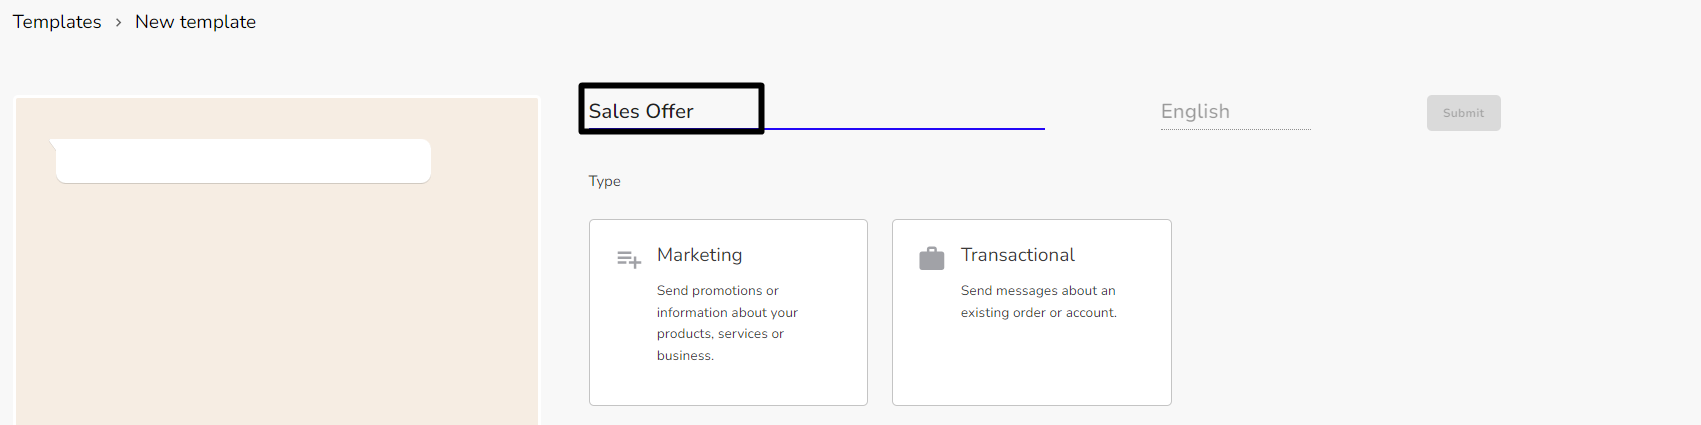Click the 'Send promotions or information' description
The width and height of the screenshot is (1701, 425).
coord(727,323)
